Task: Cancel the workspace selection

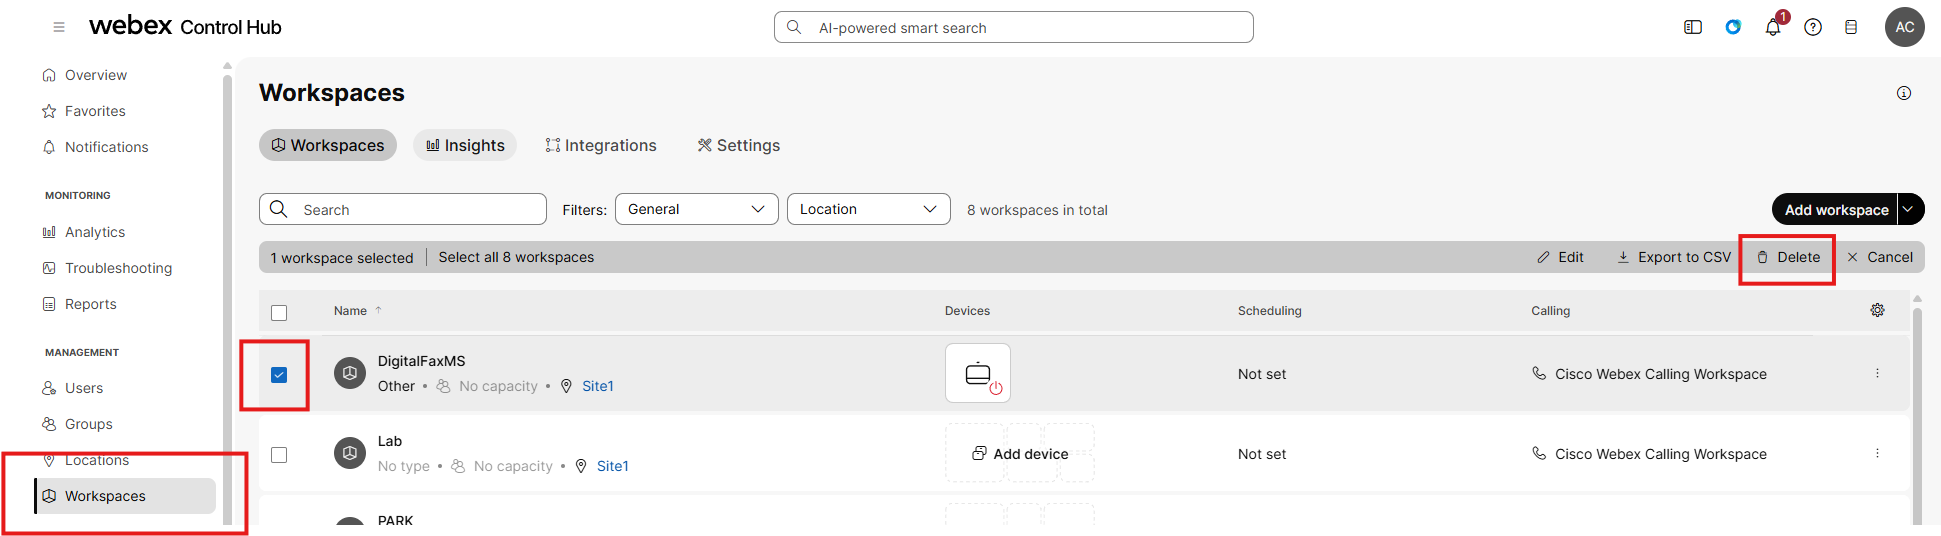Action: [x=1880, y=257]
